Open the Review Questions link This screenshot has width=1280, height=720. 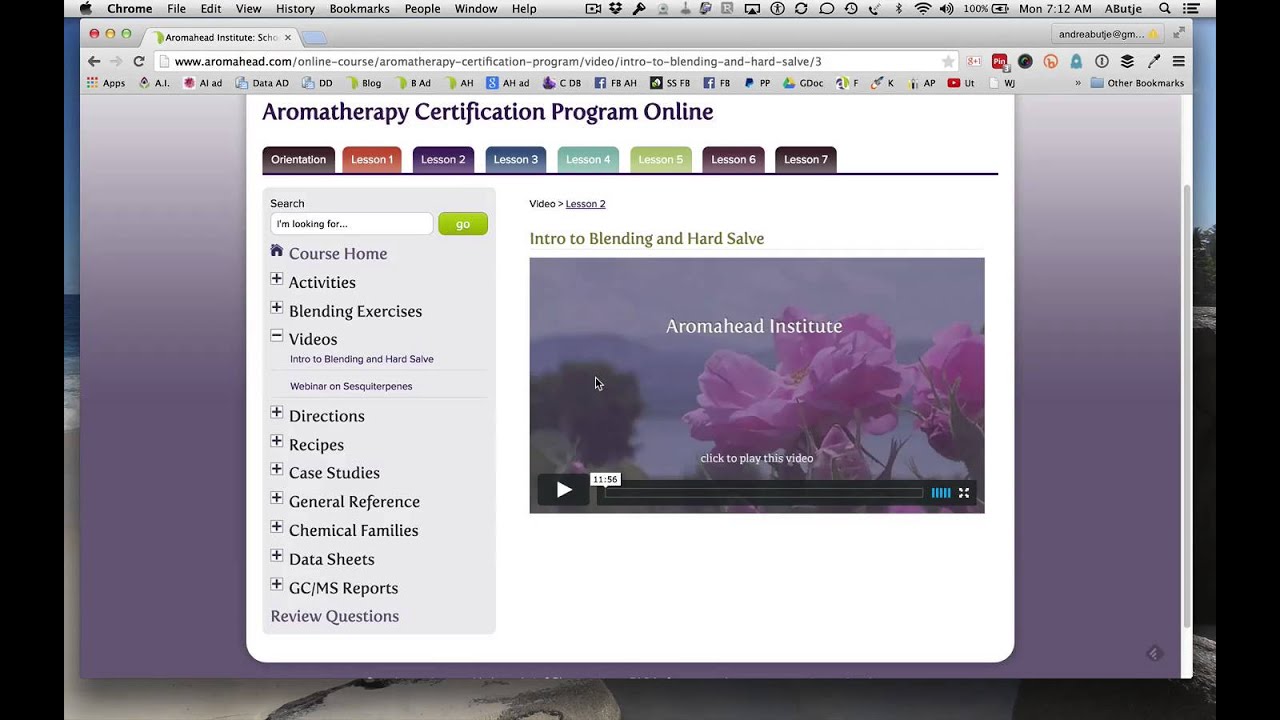click(335, 616)
